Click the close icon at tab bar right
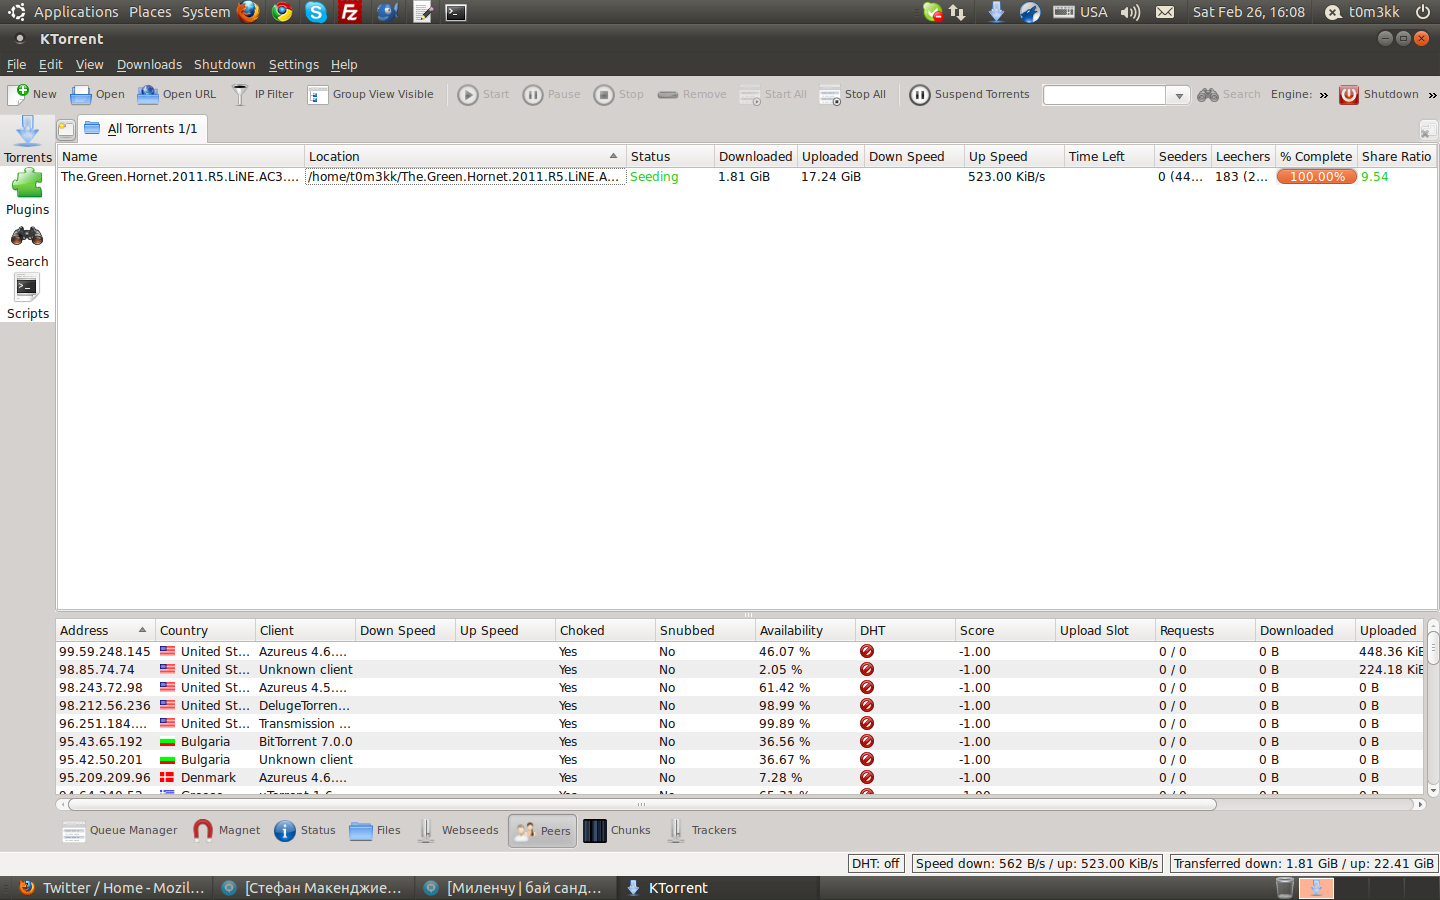 (x=1428, y=130)
